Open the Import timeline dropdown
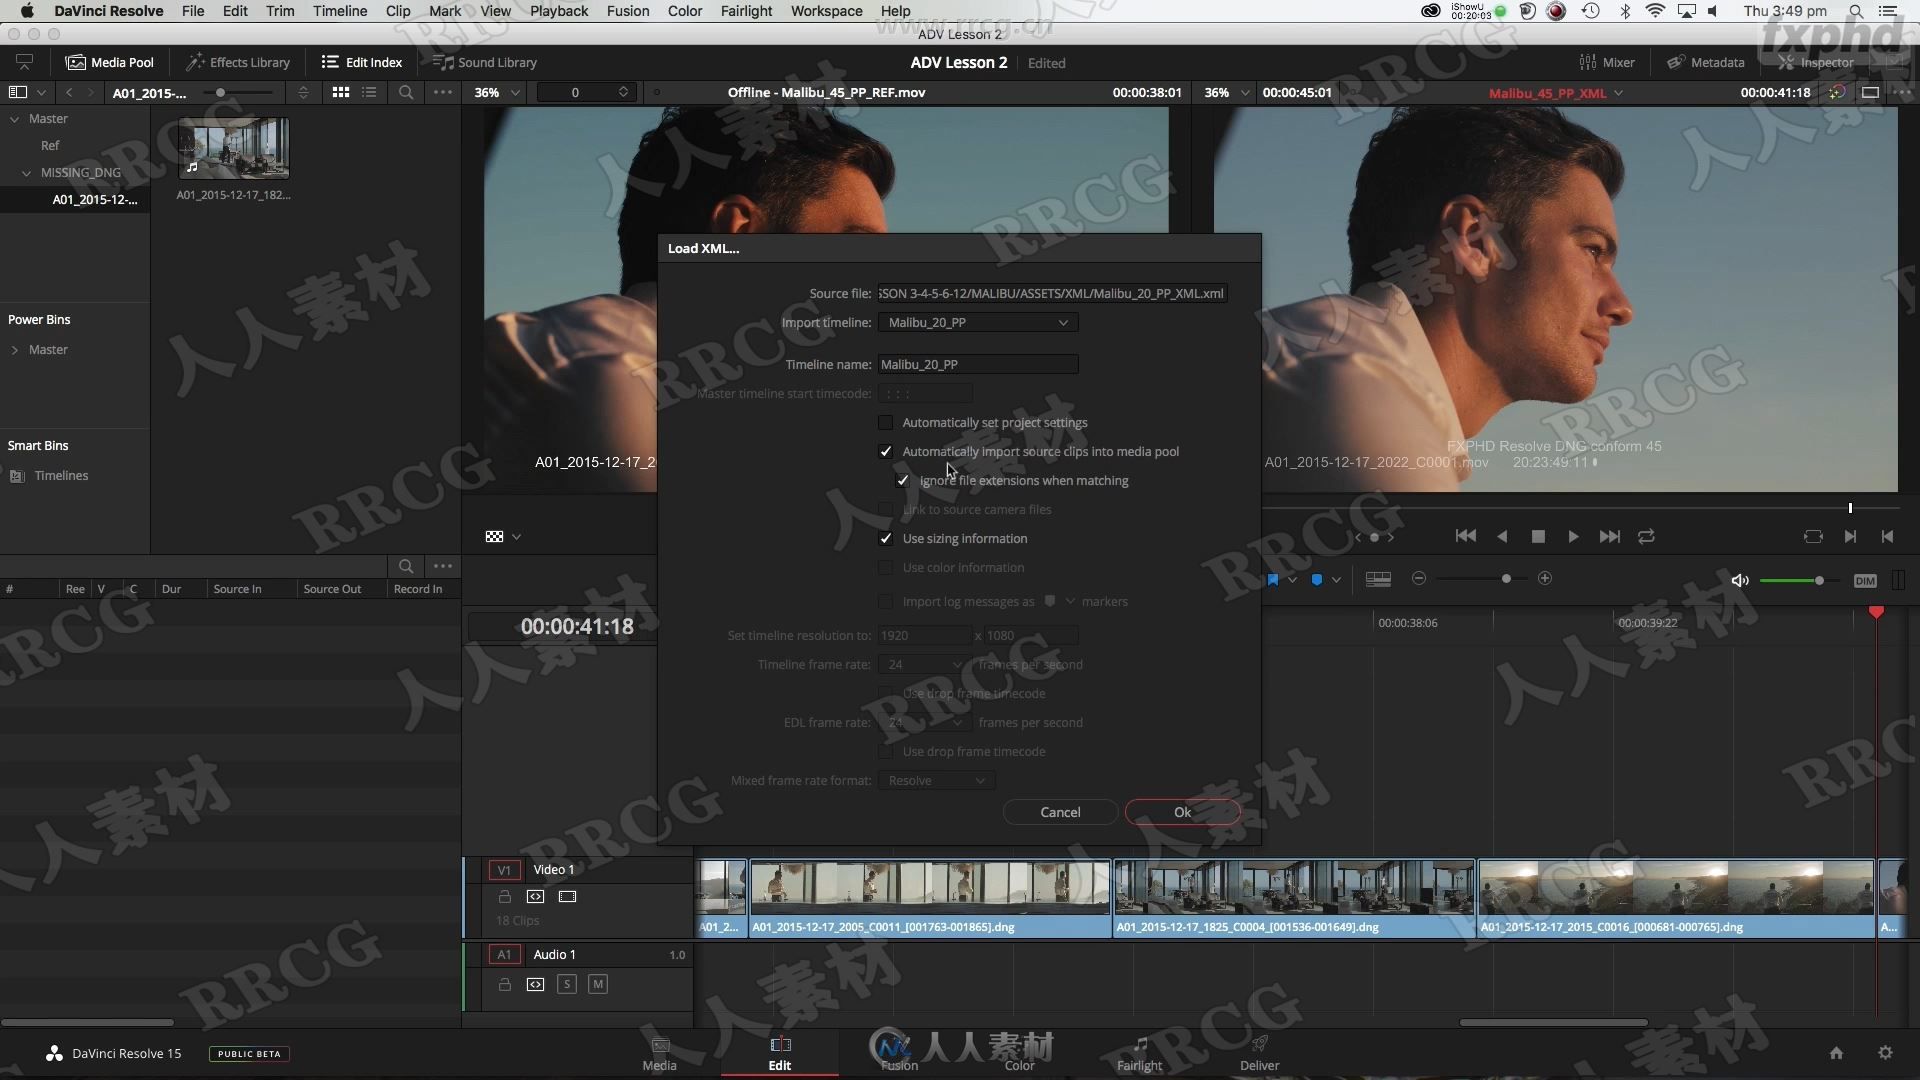Viewport: 1920px width, 1080px height. 977,323
